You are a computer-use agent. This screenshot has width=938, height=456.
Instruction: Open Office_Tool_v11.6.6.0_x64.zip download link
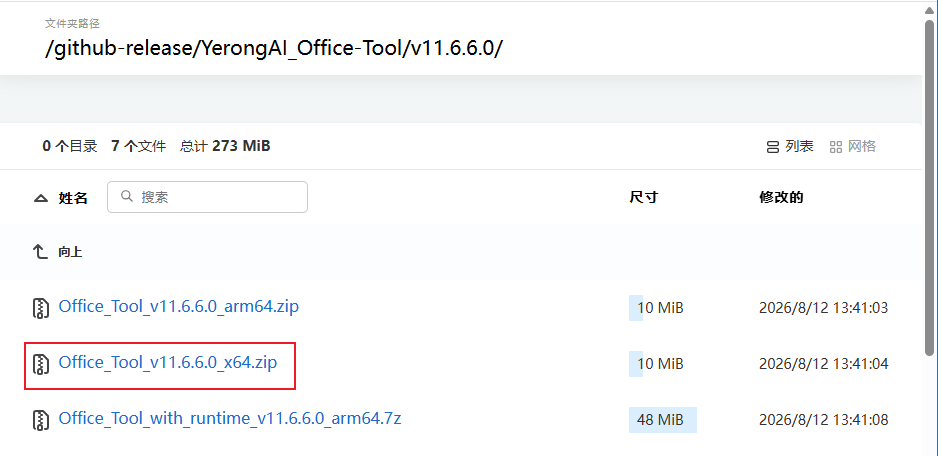(x=168, y=363)
